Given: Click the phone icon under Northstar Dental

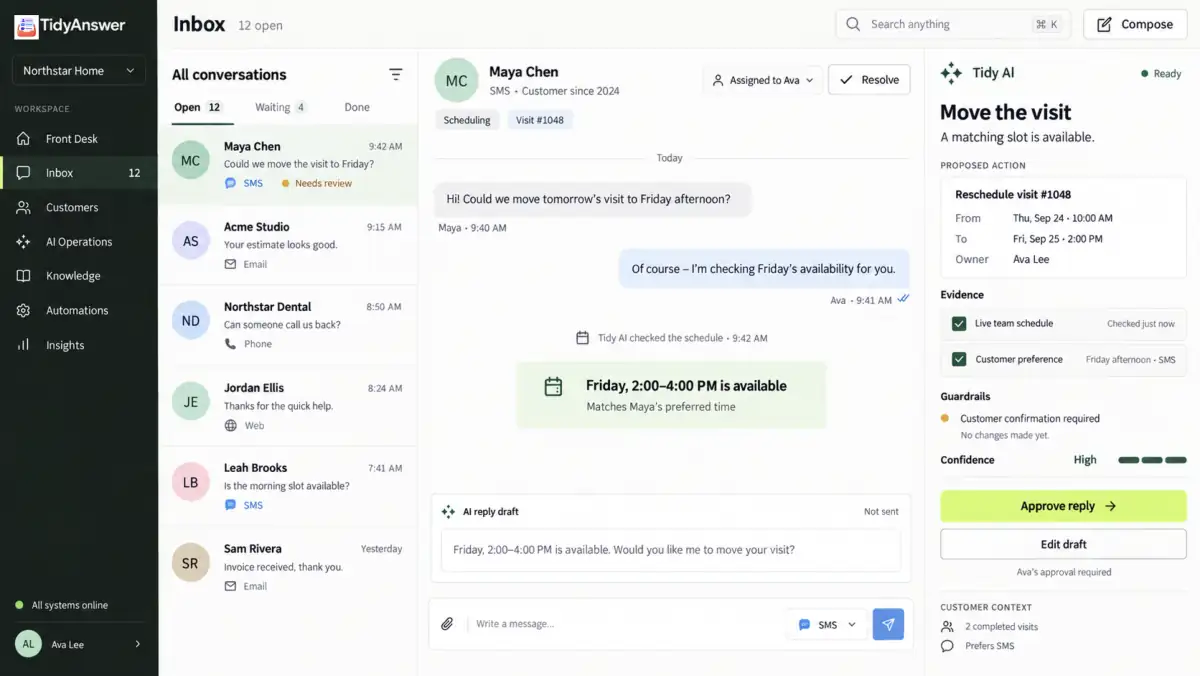Looking at the screenshot, I should 230,344.
